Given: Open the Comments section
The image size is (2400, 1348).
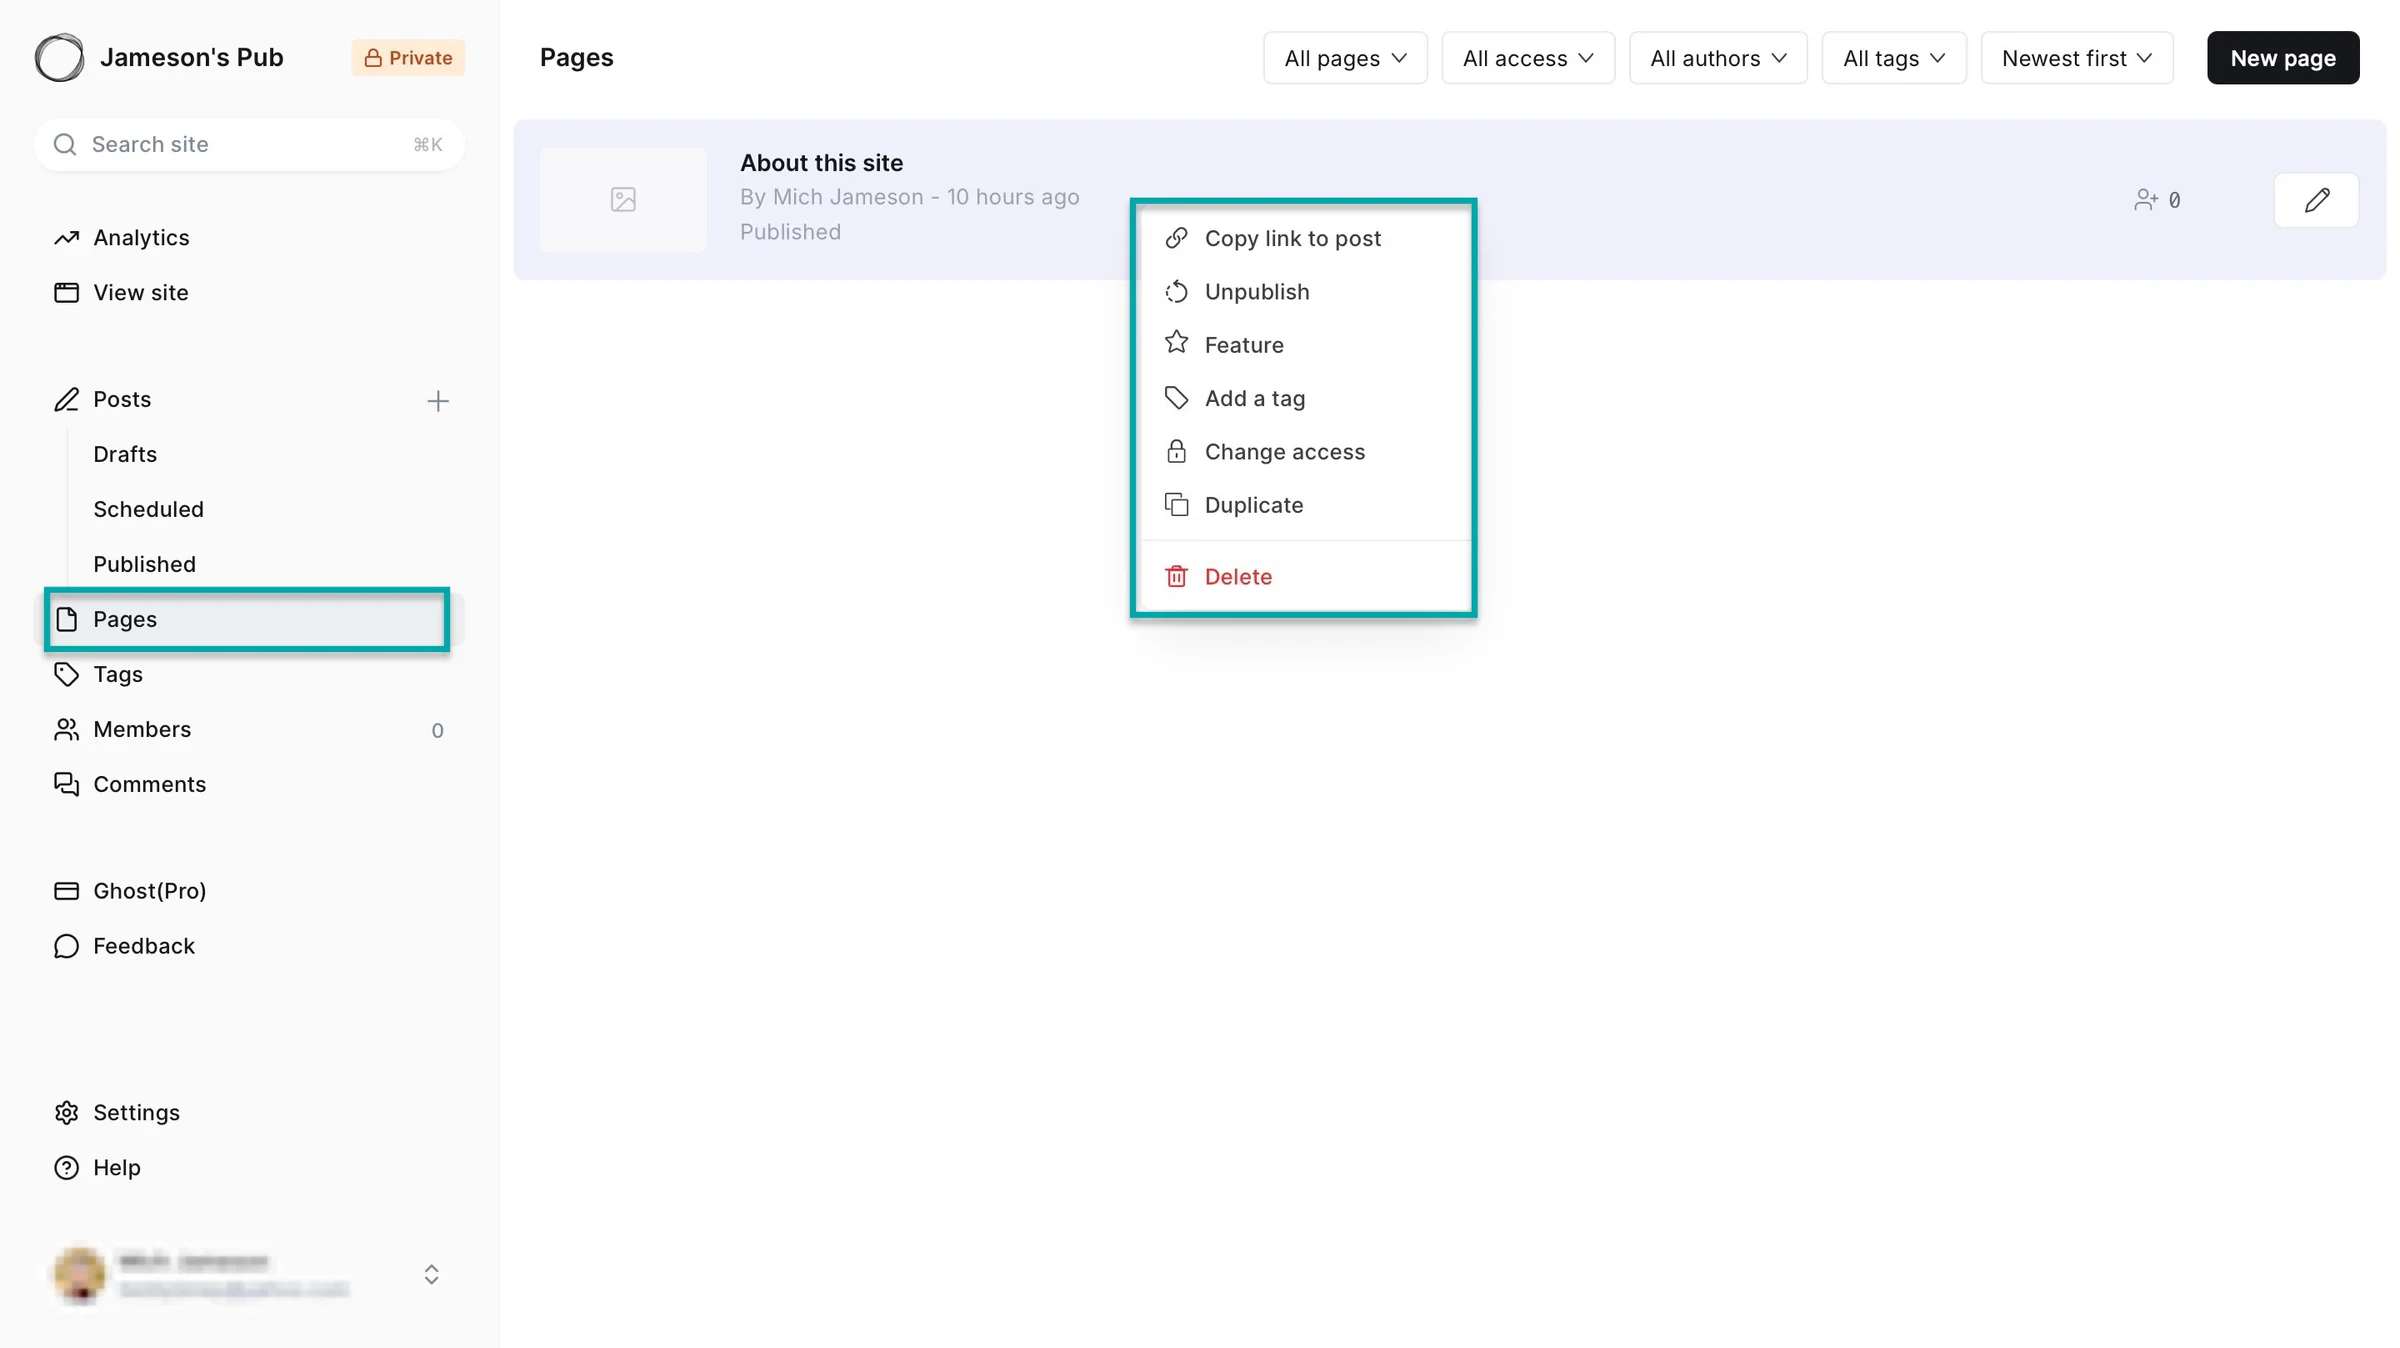Looking at the screenshot, I should (x=130, y=785).
